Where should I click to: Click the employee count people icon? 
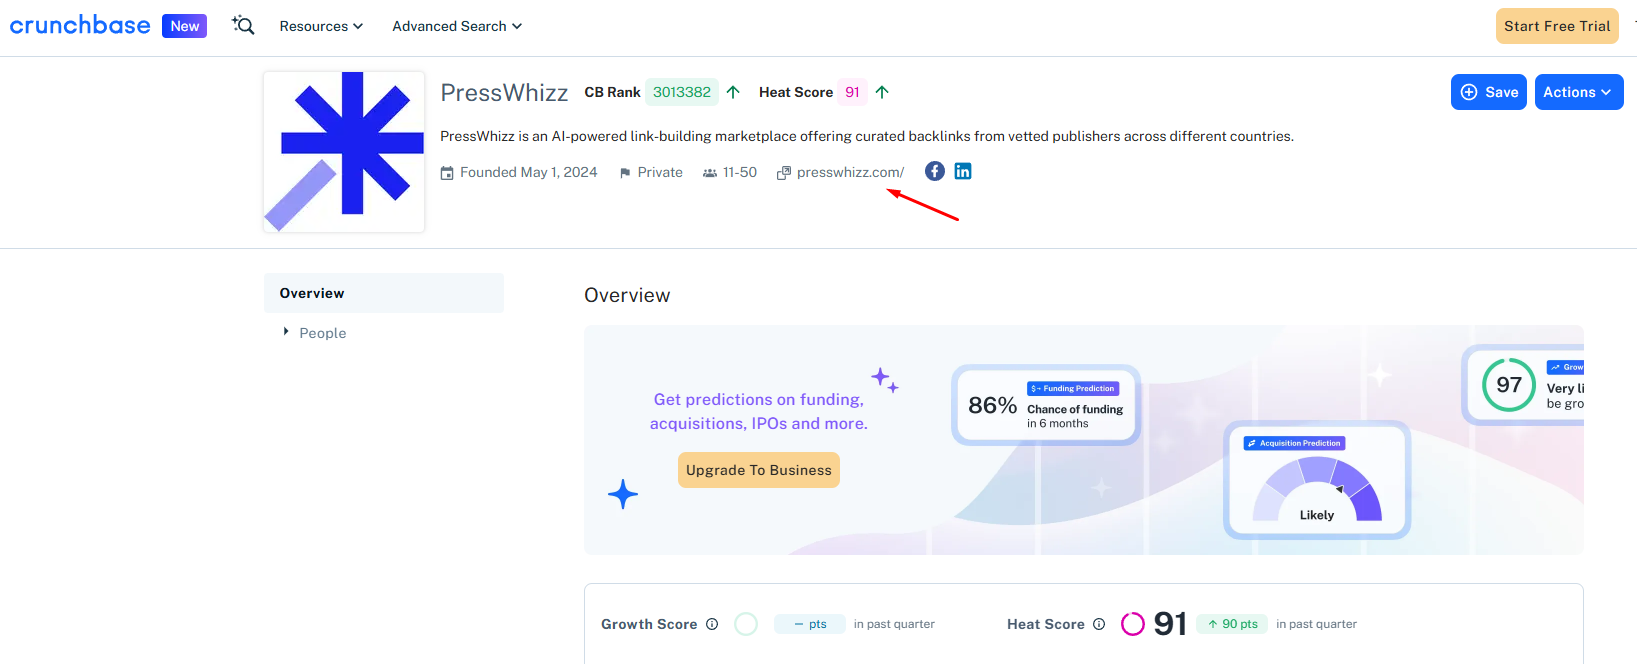(x=710, y=173)
